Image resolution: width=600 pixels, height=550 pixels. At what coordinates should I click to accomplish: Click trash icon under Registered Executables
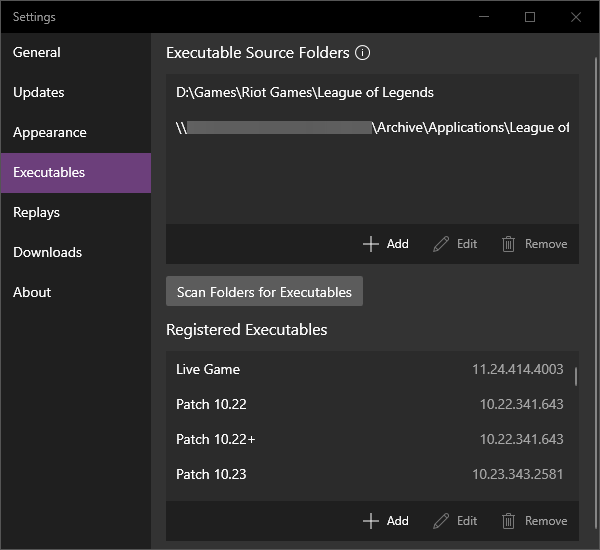[508, 521]
